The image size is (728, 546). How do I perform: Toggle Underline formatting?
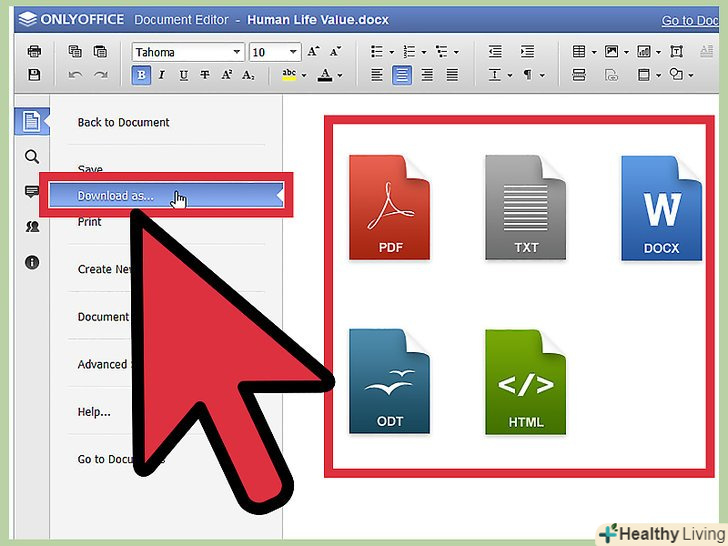point(184,75)
